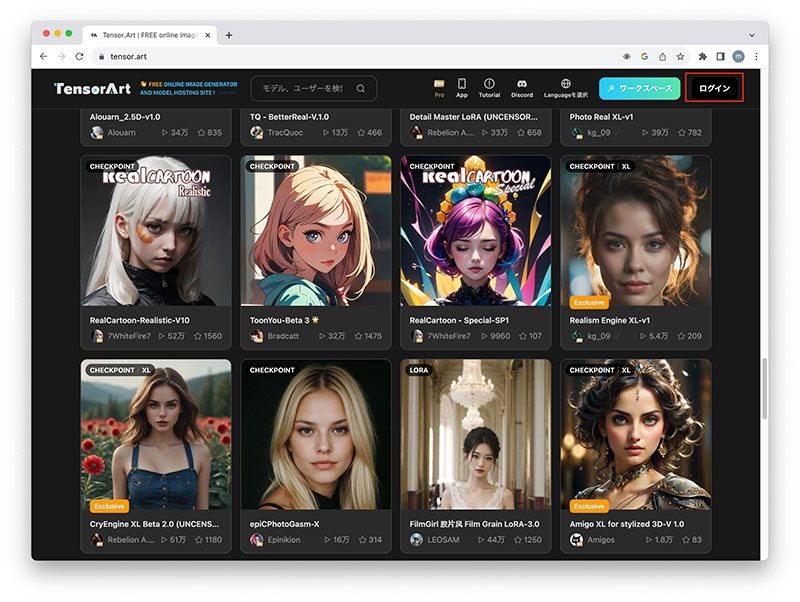Viewport: 800px width, 602px height.
Task: Click the TQ - BetterReal-V.1.0 title
Action: 289,117
